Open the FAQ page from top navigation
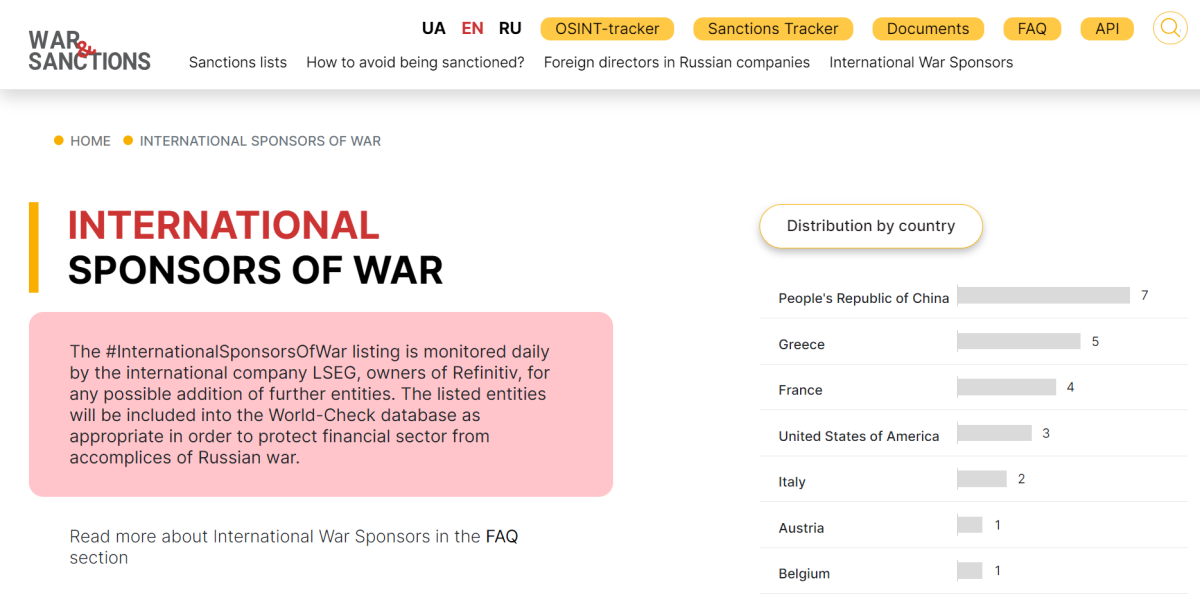 pyautogui.click(x=1032, y=29)
